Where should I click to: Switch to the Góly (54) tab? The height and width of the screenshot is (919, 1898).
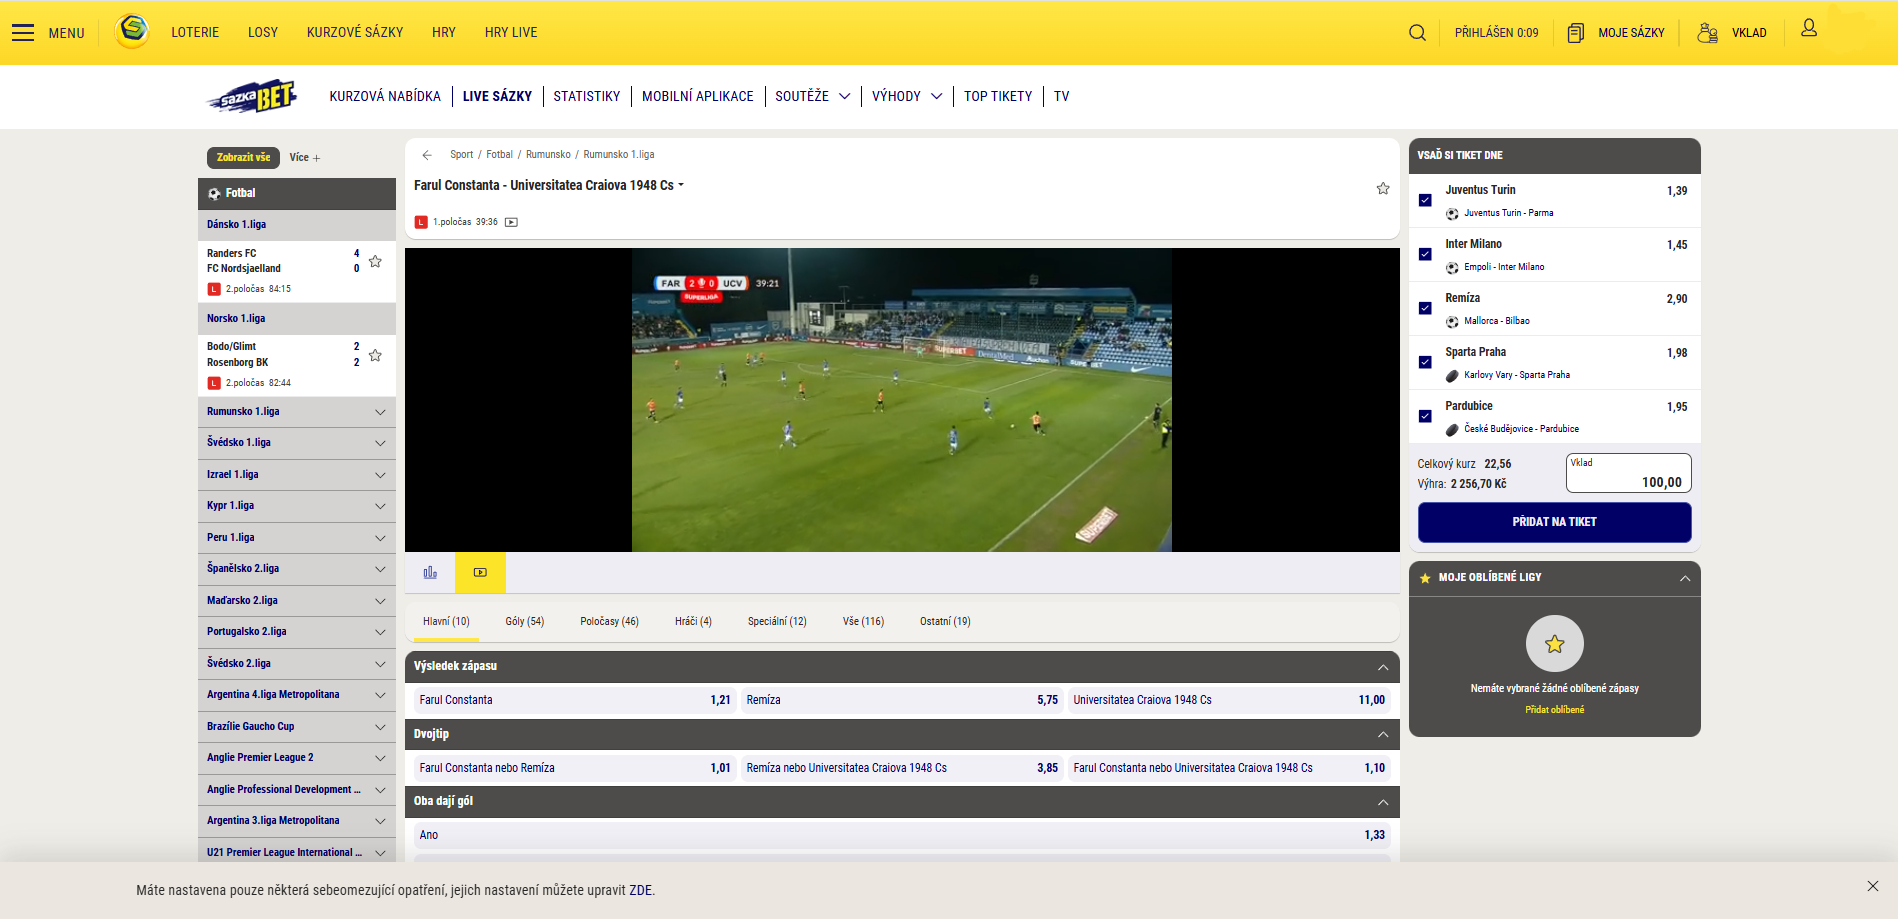click(525, 622)
